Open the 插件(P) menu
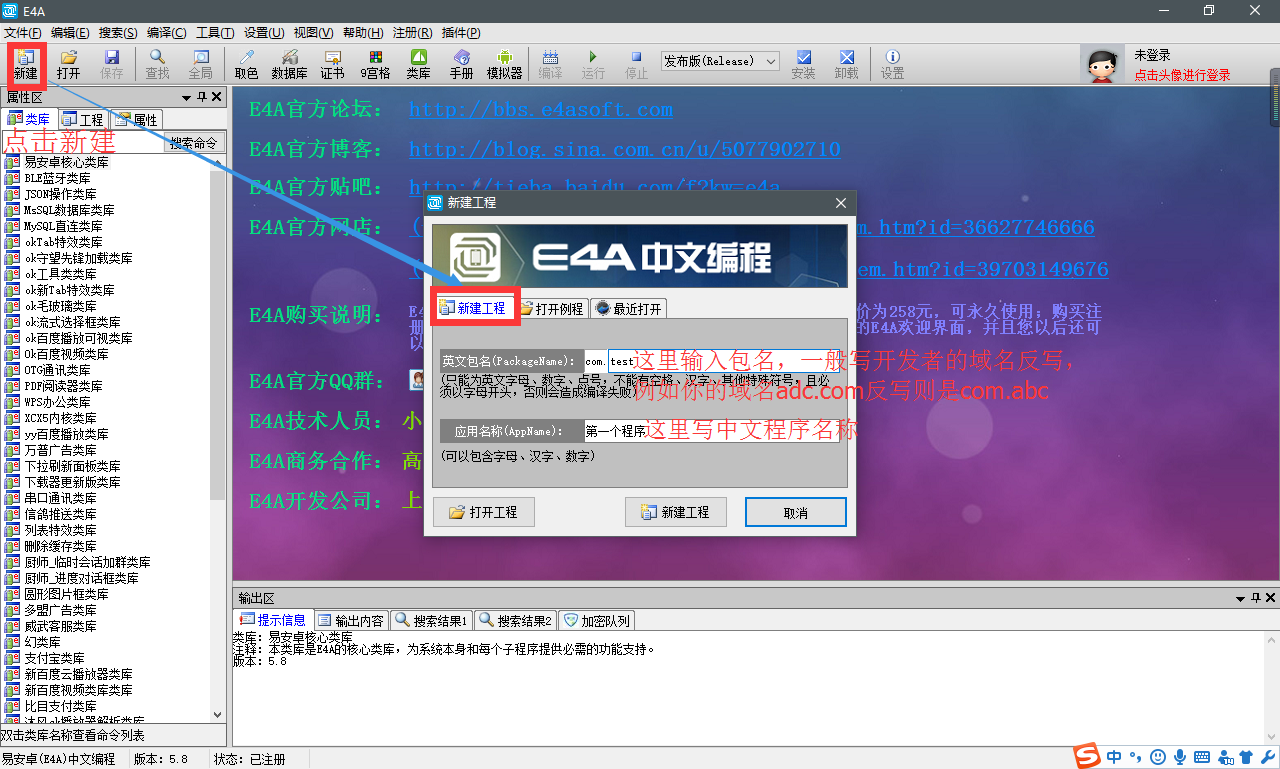The width and height of the screenshot is (1280, 769). [x=460, y=33]
